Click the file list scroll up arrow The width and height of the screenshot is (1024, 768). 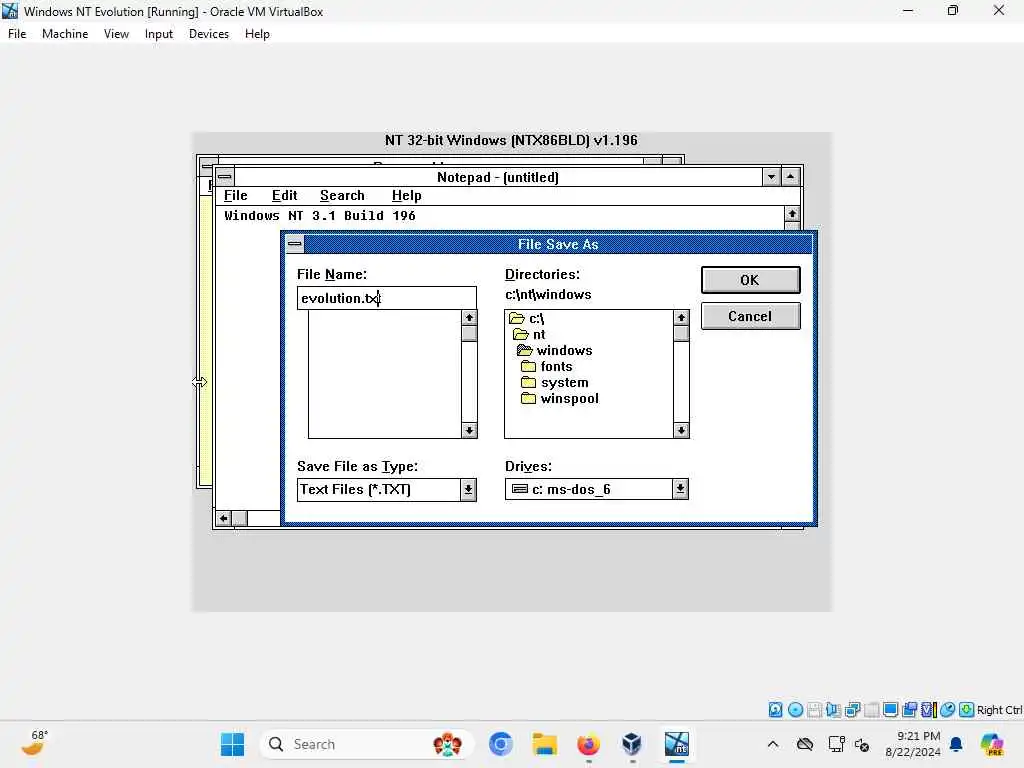[469, 318]
